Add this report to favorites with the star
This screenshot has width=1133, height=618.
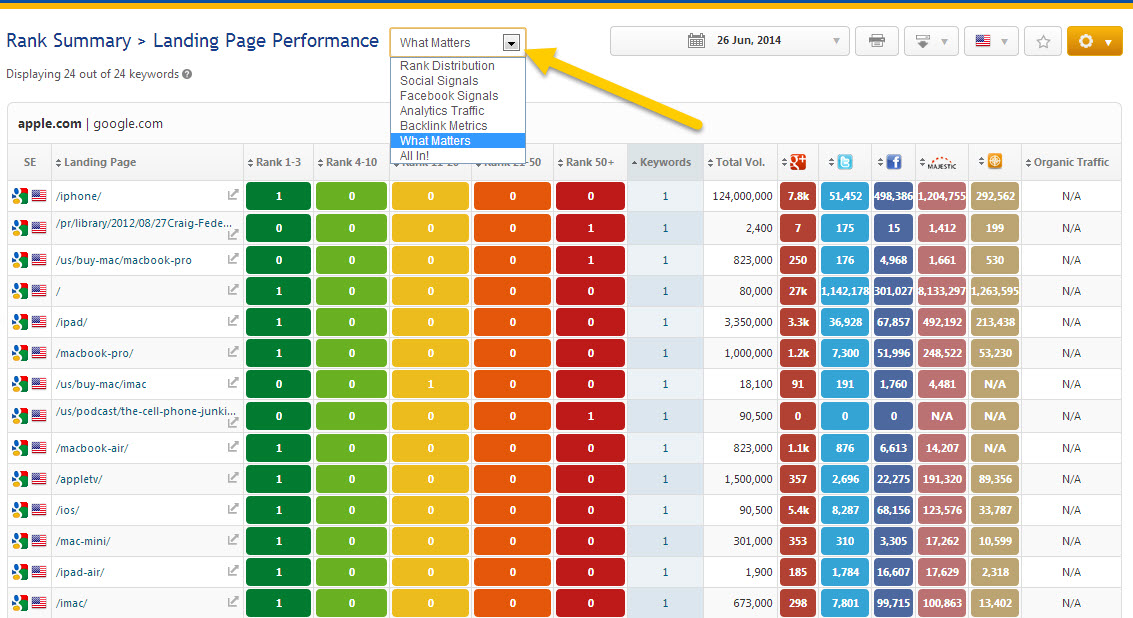1043,41
